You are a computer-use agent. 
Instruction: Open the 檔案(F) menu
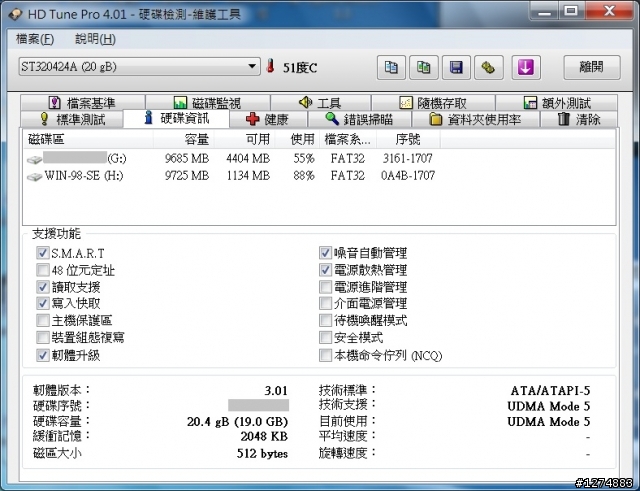pyautogui.click(x=35, y=39)
